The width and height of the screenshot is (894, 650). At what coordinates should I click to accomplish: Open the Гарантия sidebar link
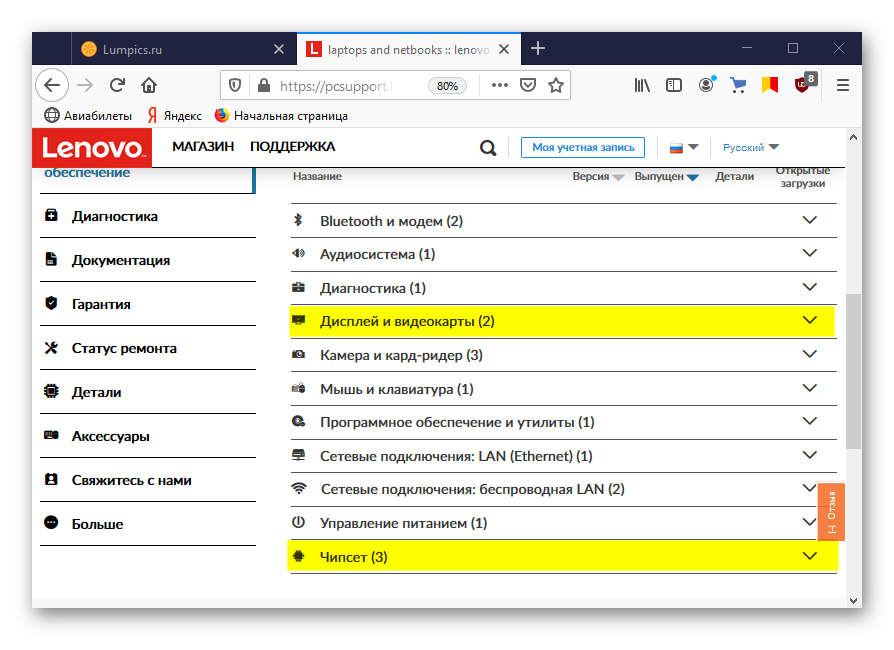tap(101, 304)
